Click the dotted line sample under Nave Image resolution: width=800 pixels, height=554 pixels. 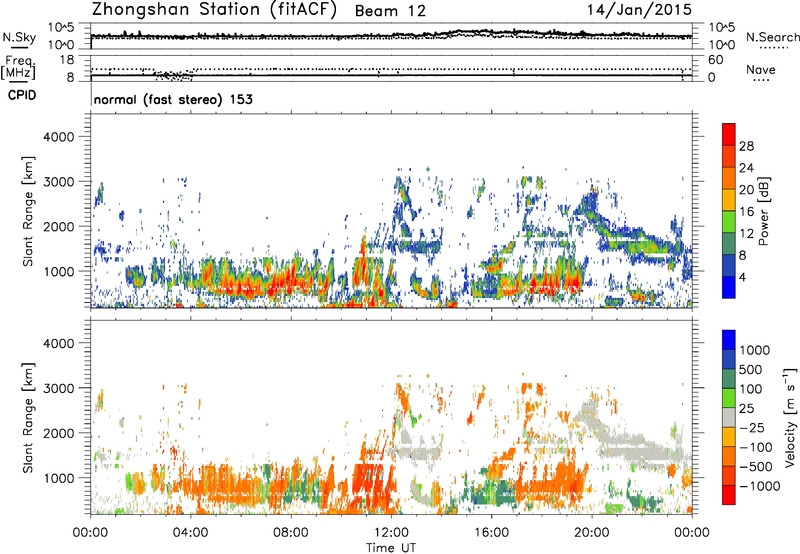761,80
